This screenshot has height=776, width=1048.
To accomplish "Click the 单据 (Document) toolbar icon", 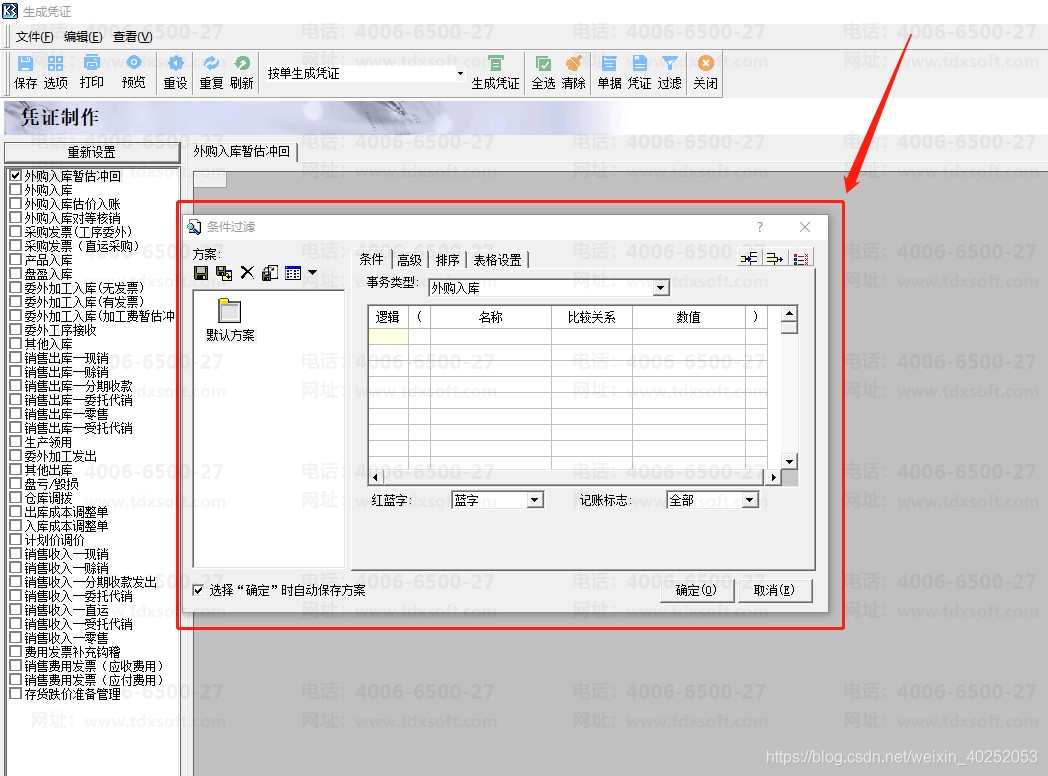I will (609, 72).
